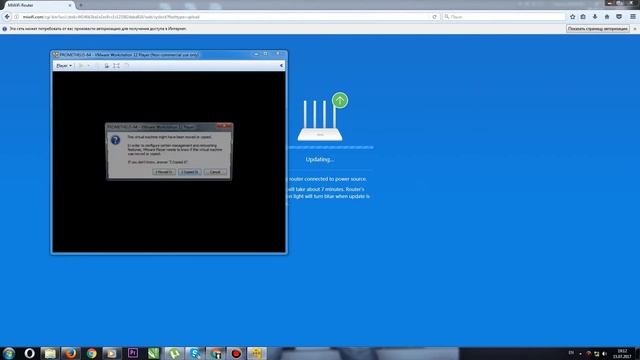Image resolution: width=640 pixels, height=360 pixels.
Task: Dismiss the captive portal notification bar
Action: [x=635, y=29]
